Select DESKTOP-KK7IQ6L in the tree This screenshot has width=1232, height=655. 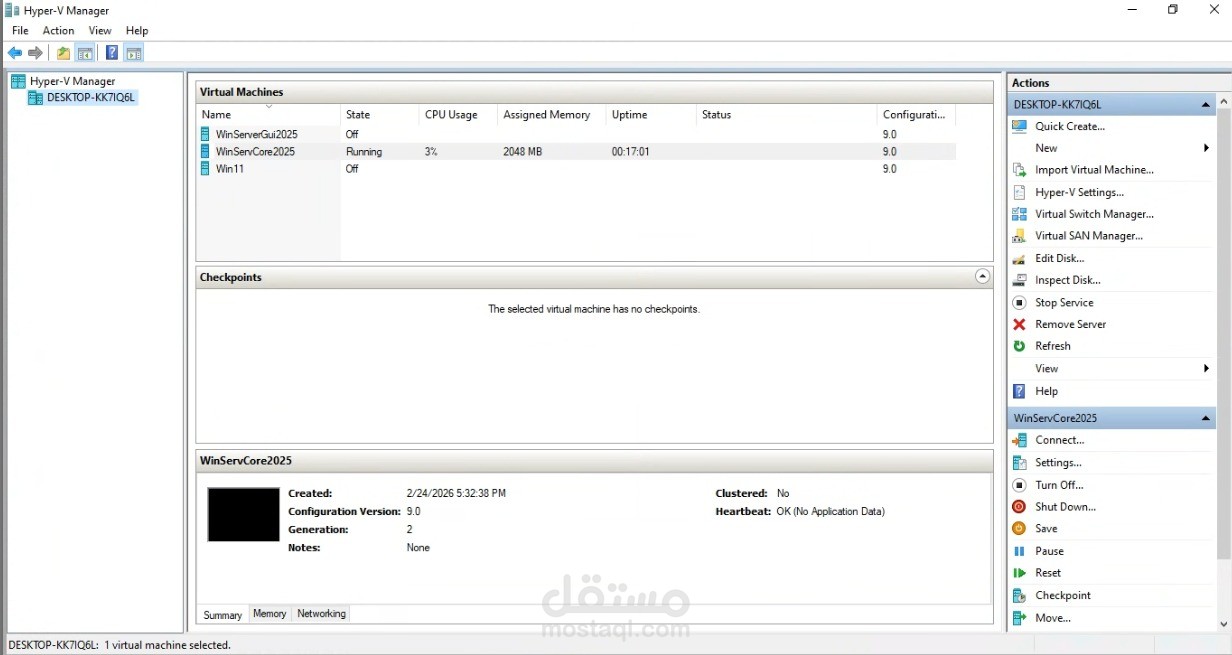click(90, 98)
